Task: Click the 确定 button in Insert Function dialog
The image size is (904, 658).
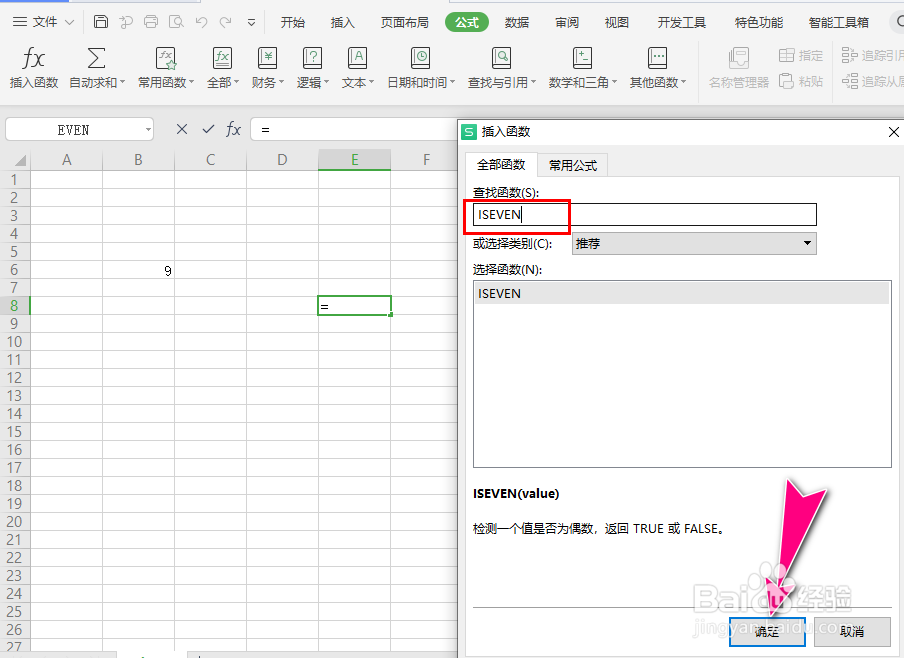Action: tap(767, 631)
